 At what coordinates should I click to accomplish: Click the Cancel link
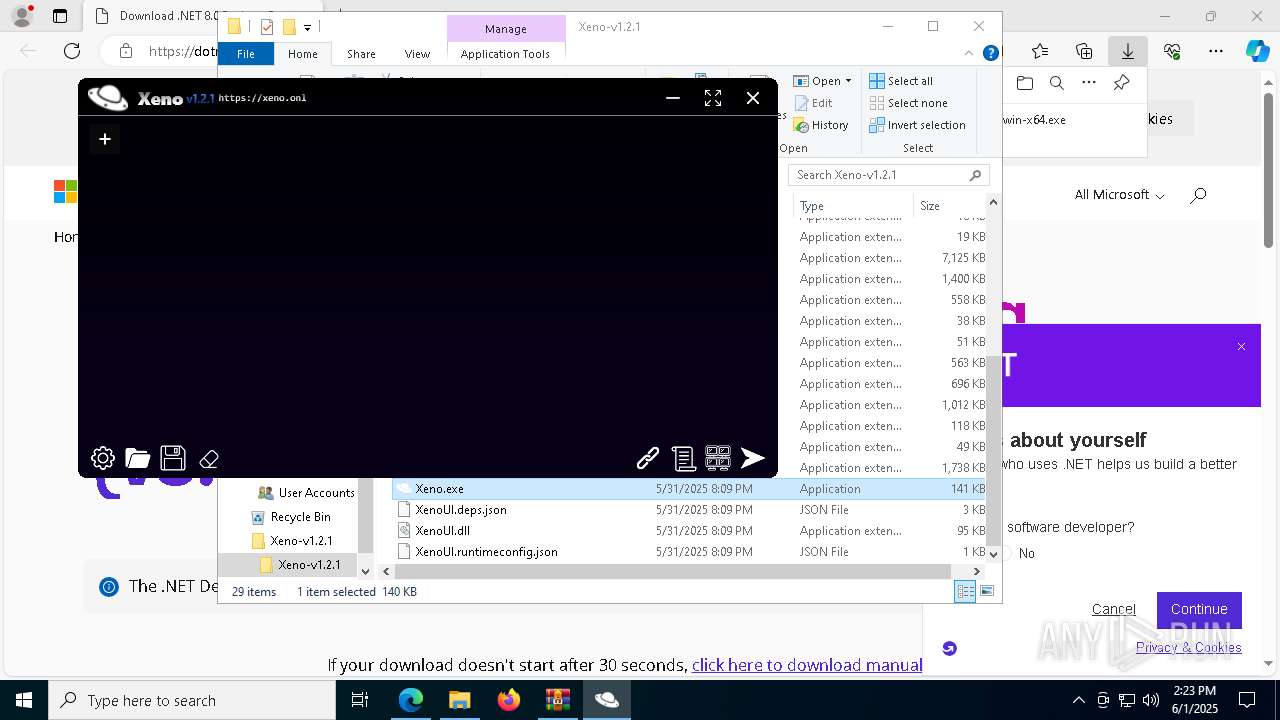coord(1113,609)
